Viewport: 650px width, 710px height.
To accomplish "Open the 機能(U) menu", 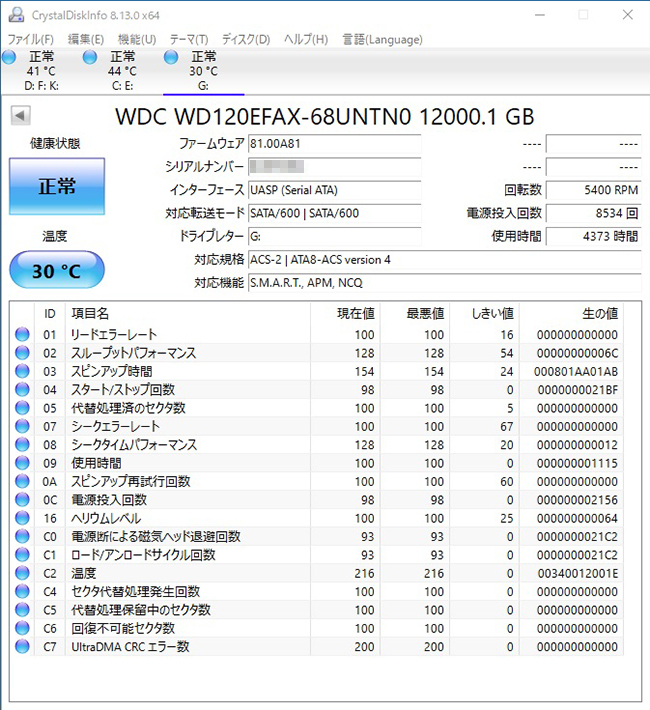I will pos(136,39).
